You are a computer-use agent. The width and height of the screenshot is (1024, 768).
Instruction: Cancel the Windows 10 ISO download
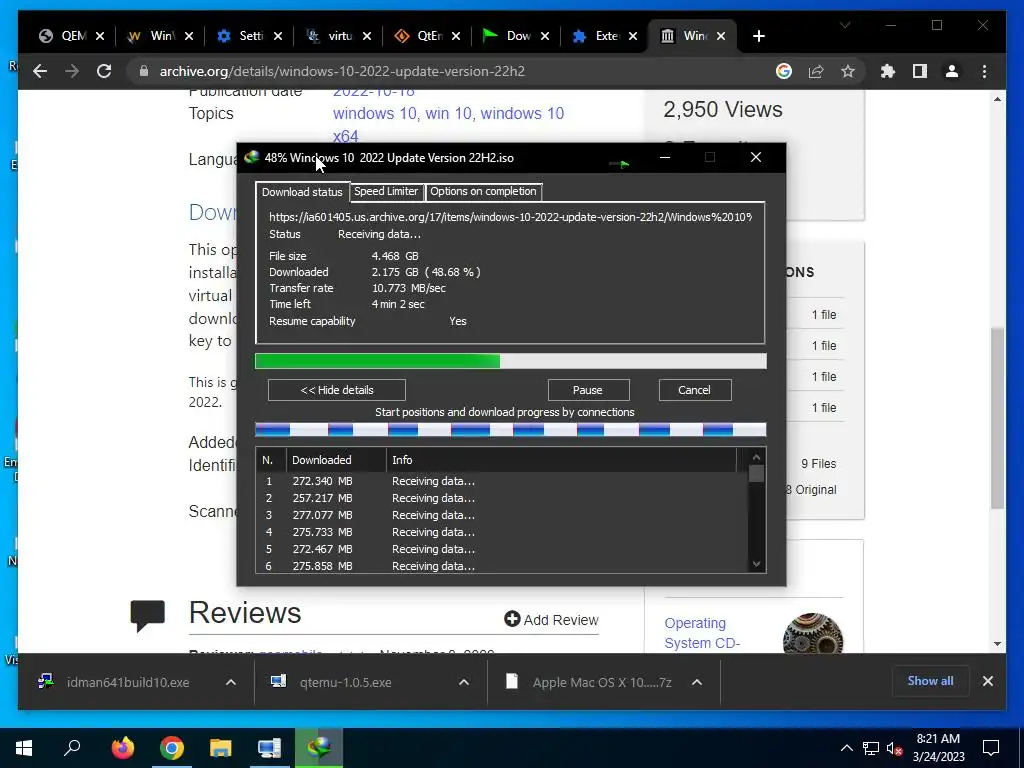[694, 390]
